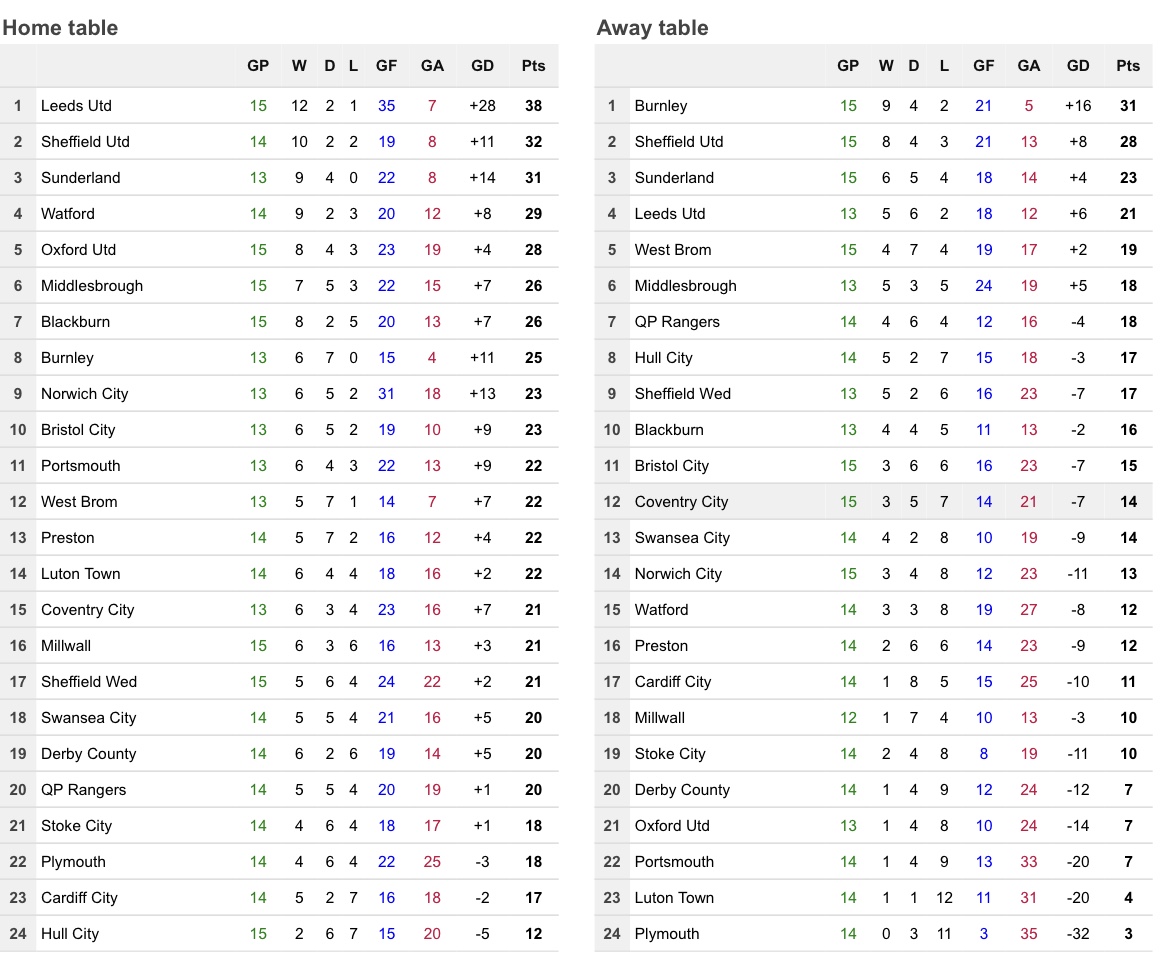Click Burnley in the Away table
Viewport: 1164px width, 978px height.
(661, 106)
